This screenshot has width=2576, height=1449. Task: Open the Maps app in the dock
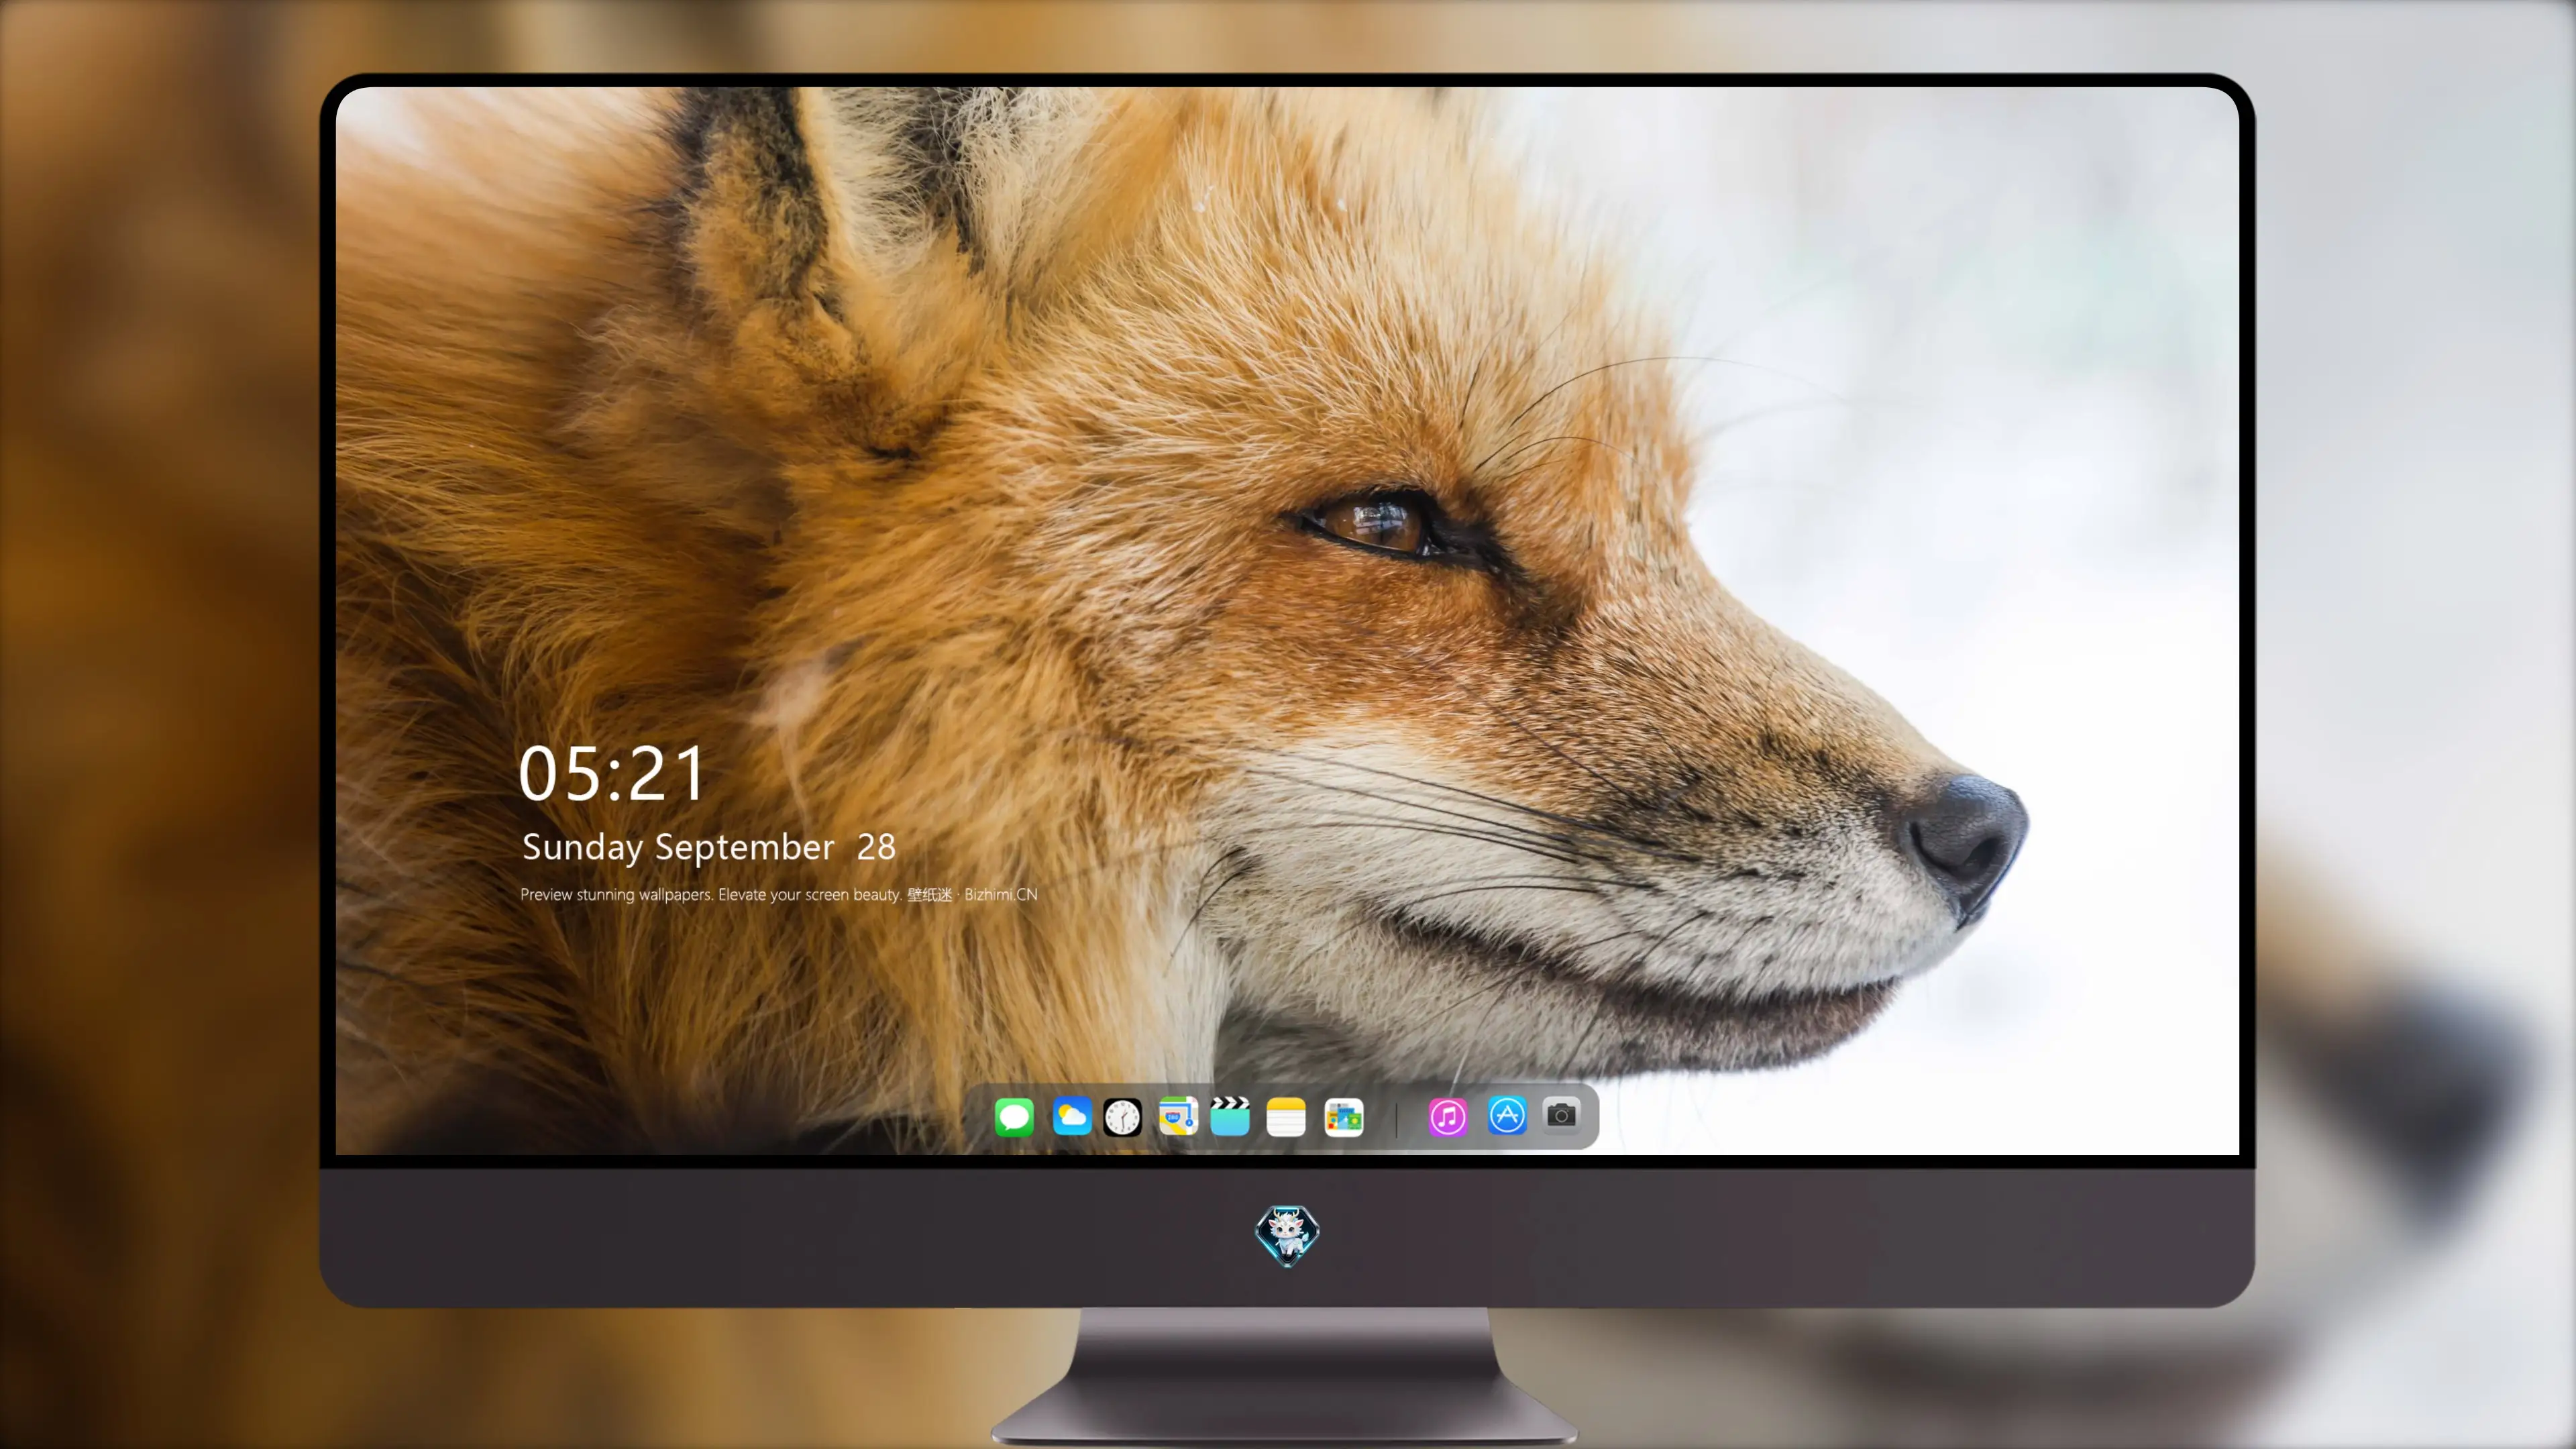point(1178,1117)
